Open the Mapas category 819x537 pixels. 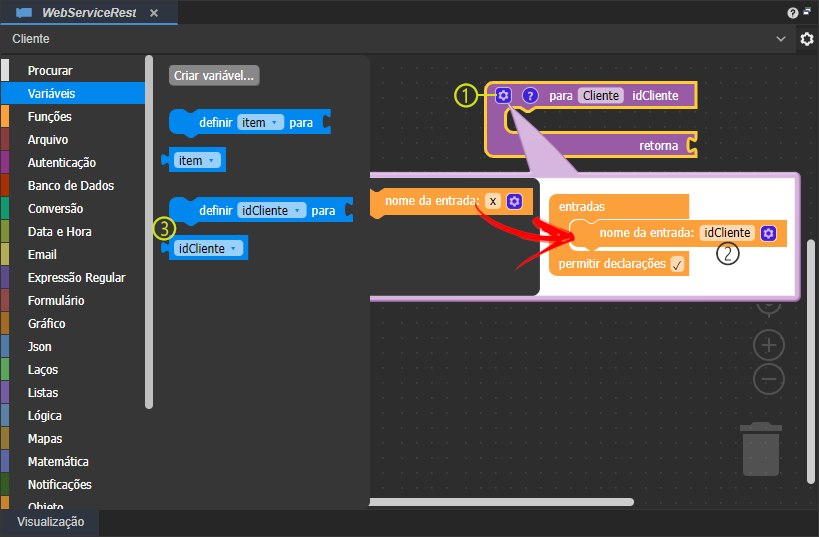click(x=73, y=438)
